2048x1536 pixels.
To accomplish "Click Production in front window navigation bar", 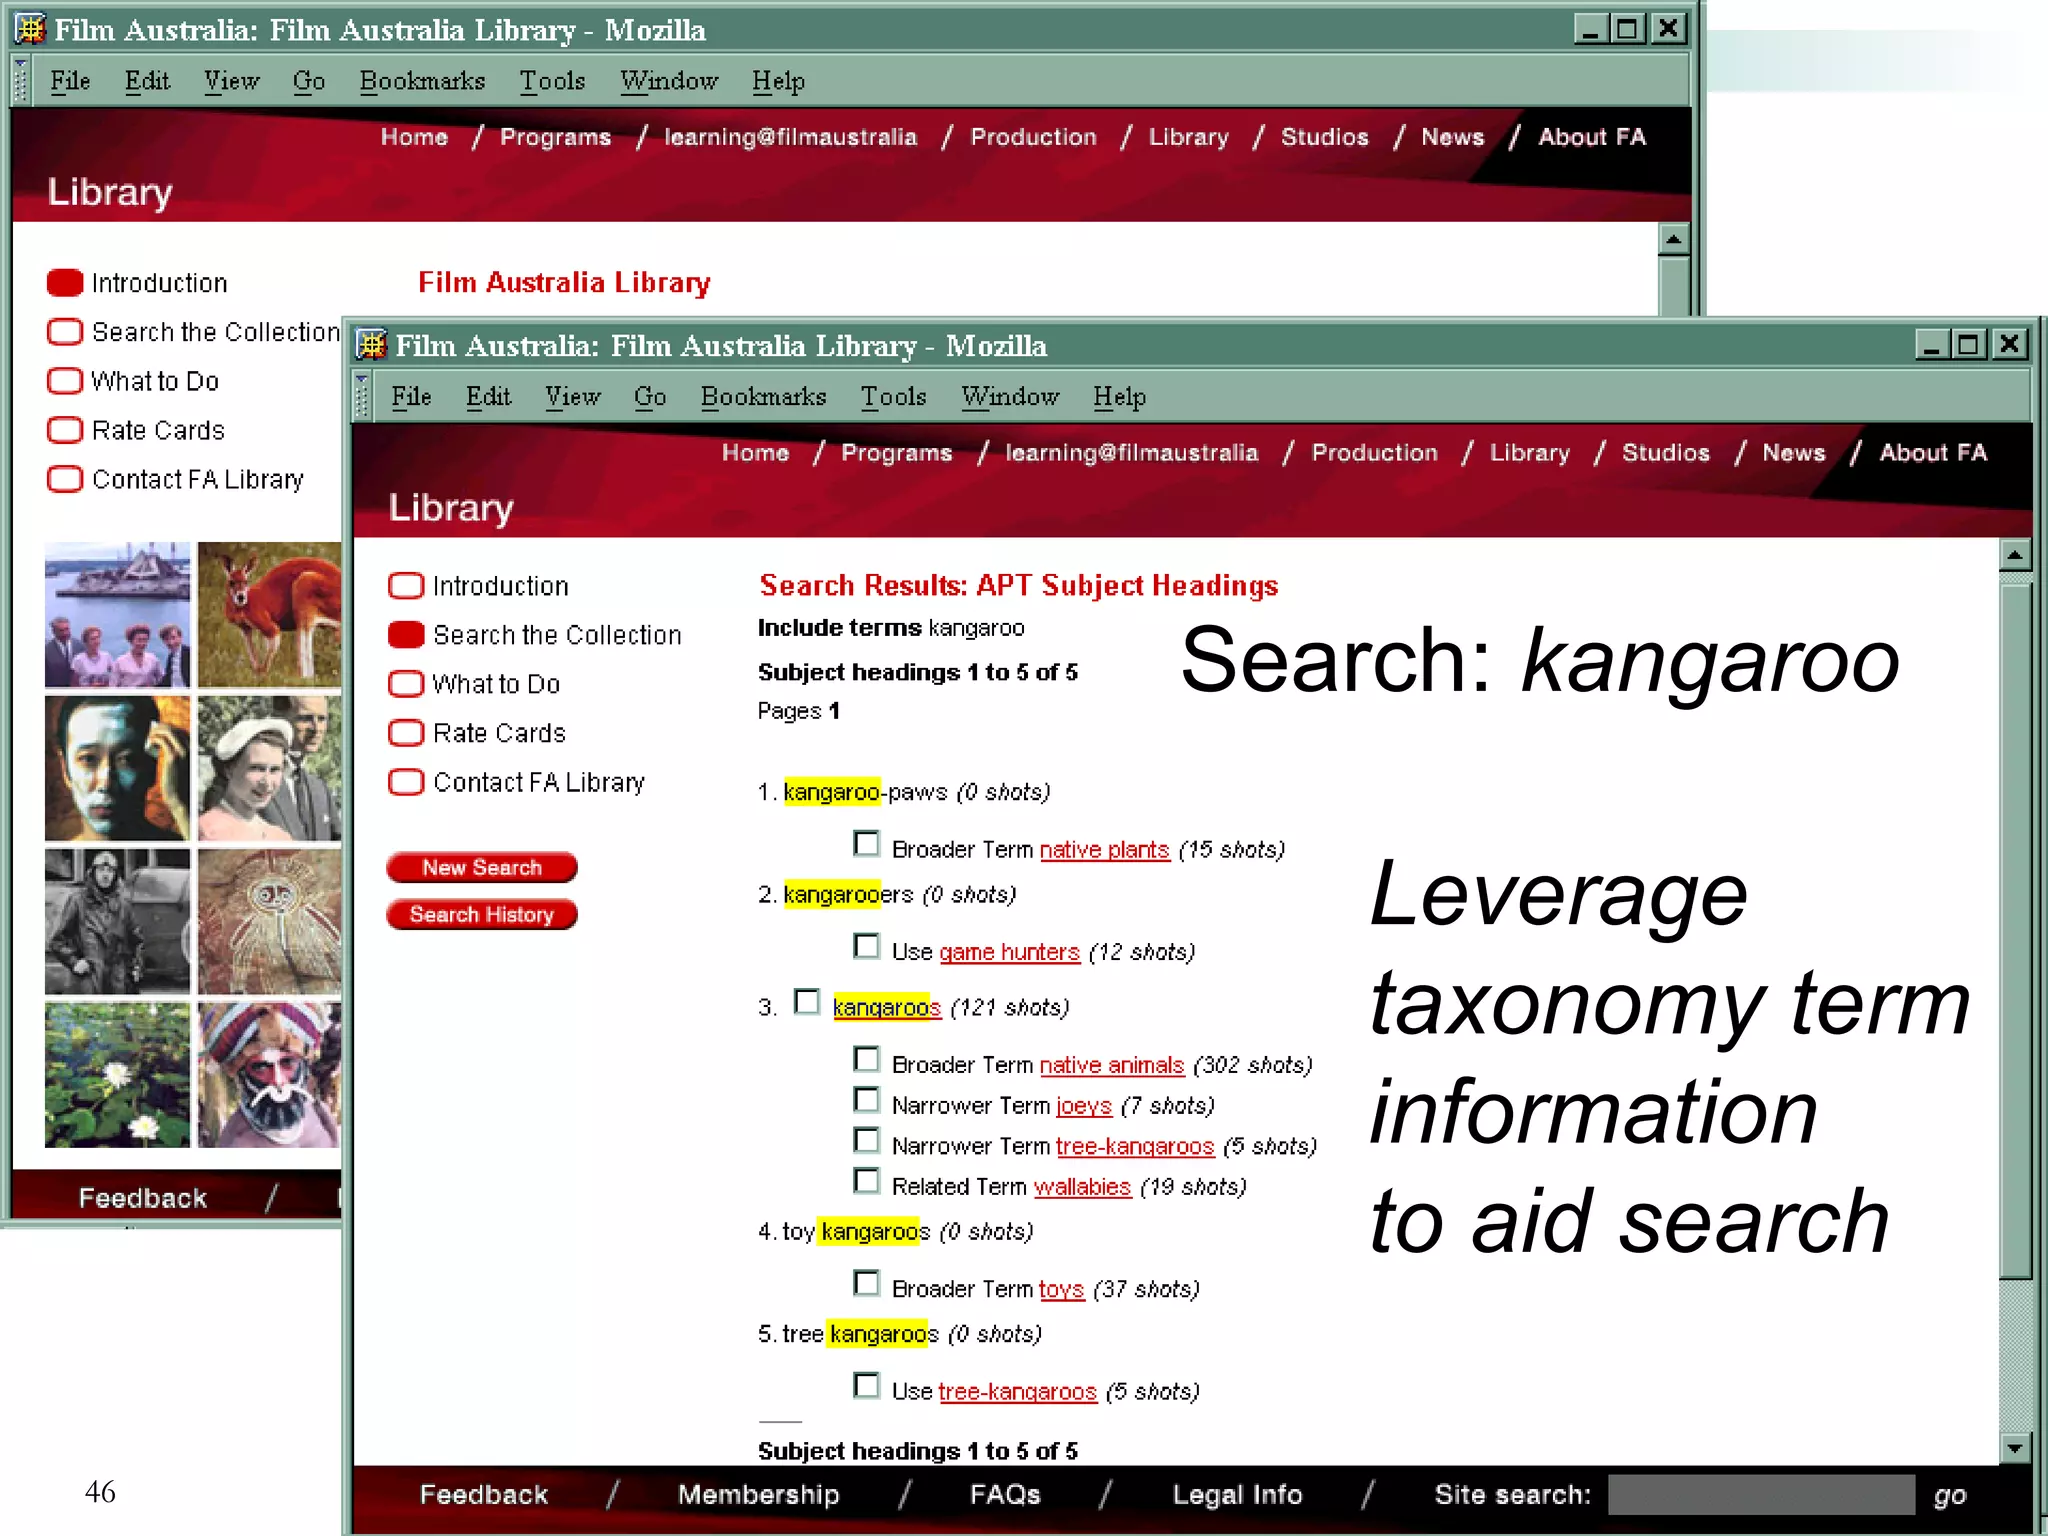I will (1374, 453).
